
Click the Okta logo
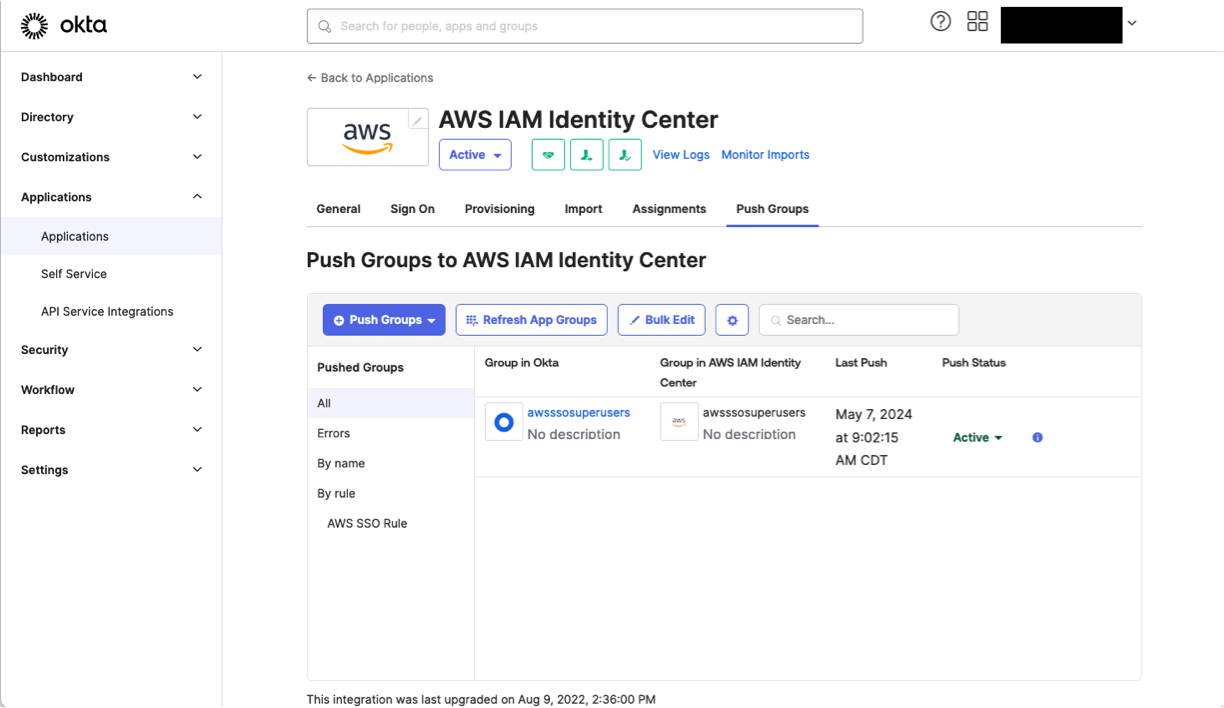pyautogui.click(x=63, y=25)
